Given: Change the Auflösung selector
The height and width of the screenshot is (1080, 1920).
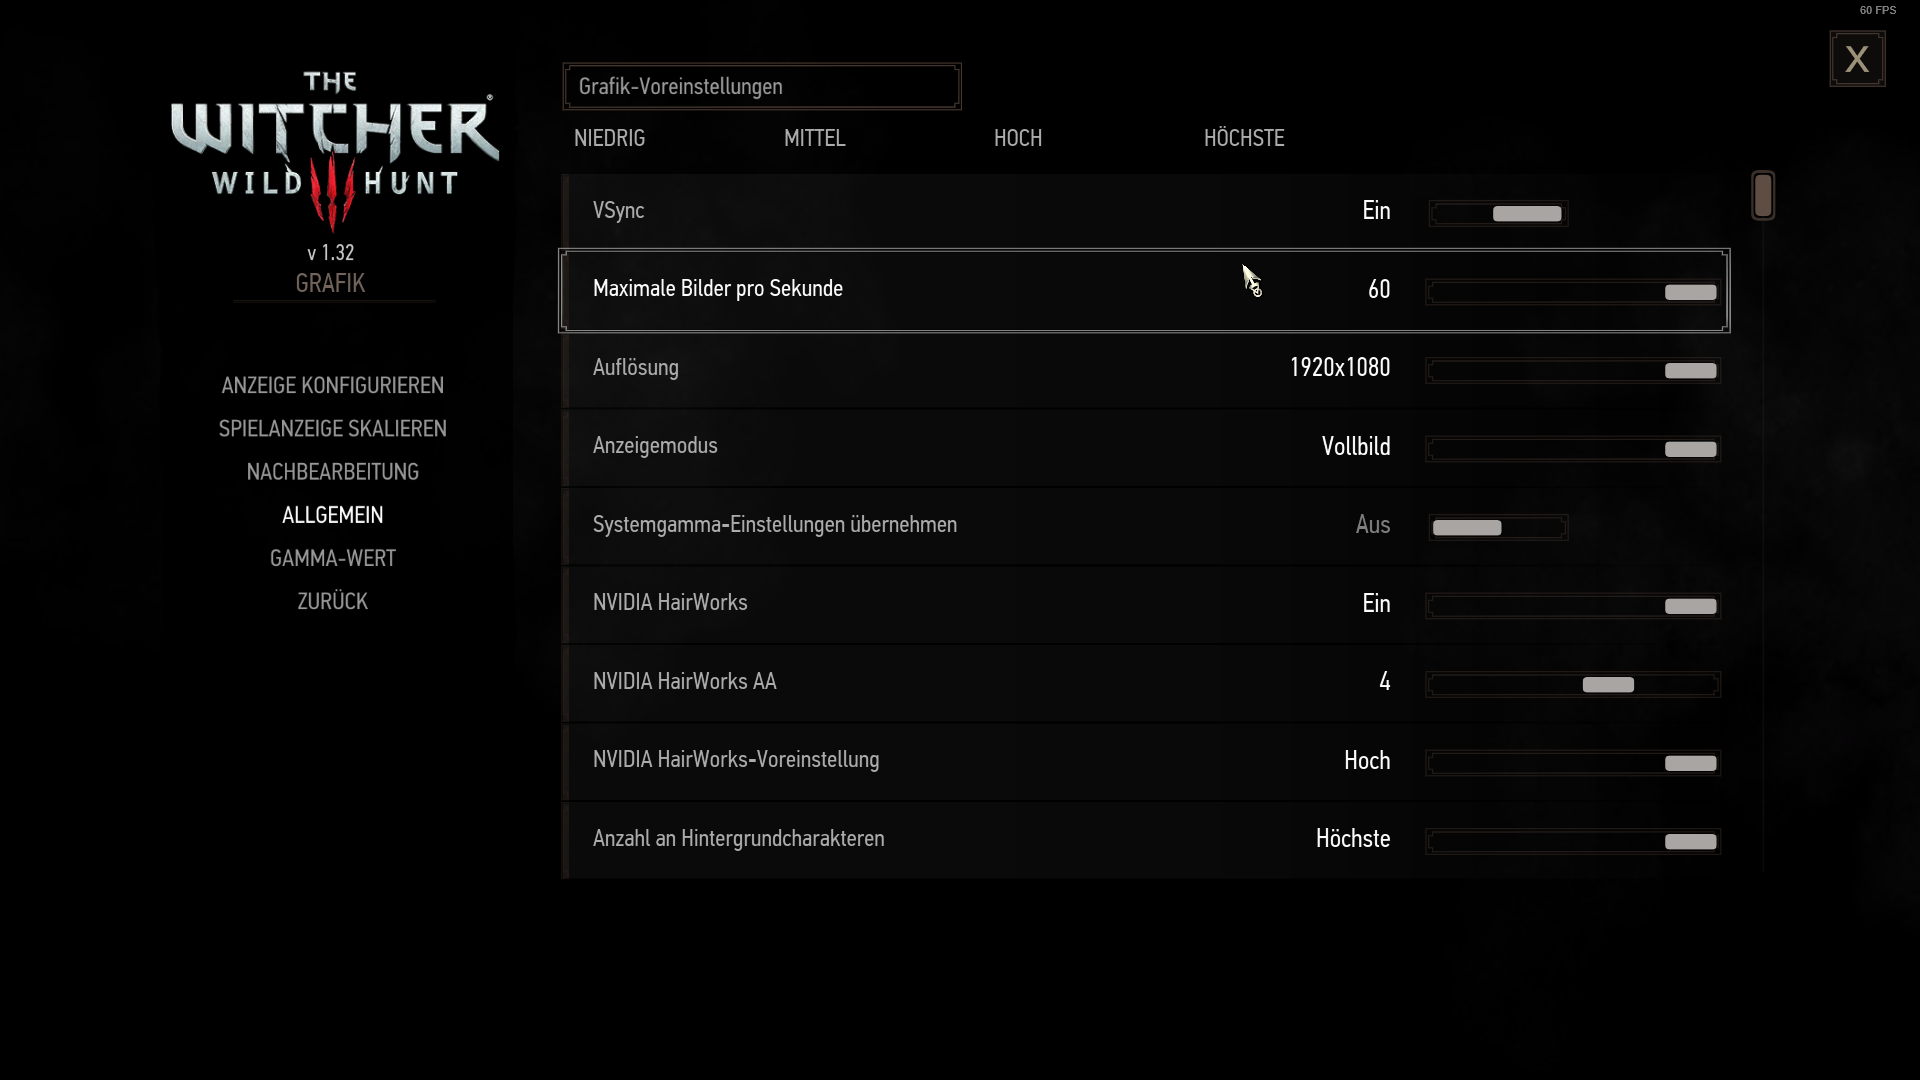Looking at the screenshot, I should pos(1573,370).
